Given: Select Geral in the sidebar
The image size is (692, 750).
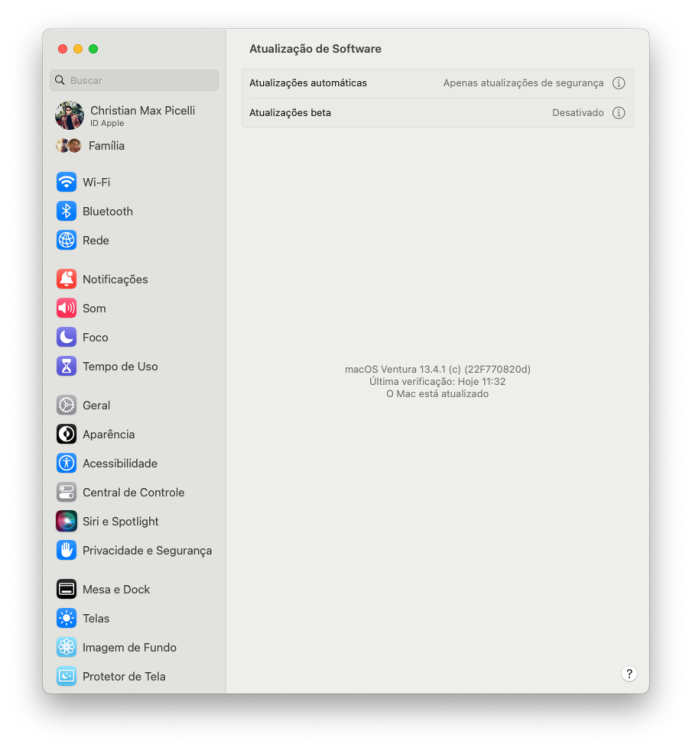Looking at the screenshot, I should 134,406.
